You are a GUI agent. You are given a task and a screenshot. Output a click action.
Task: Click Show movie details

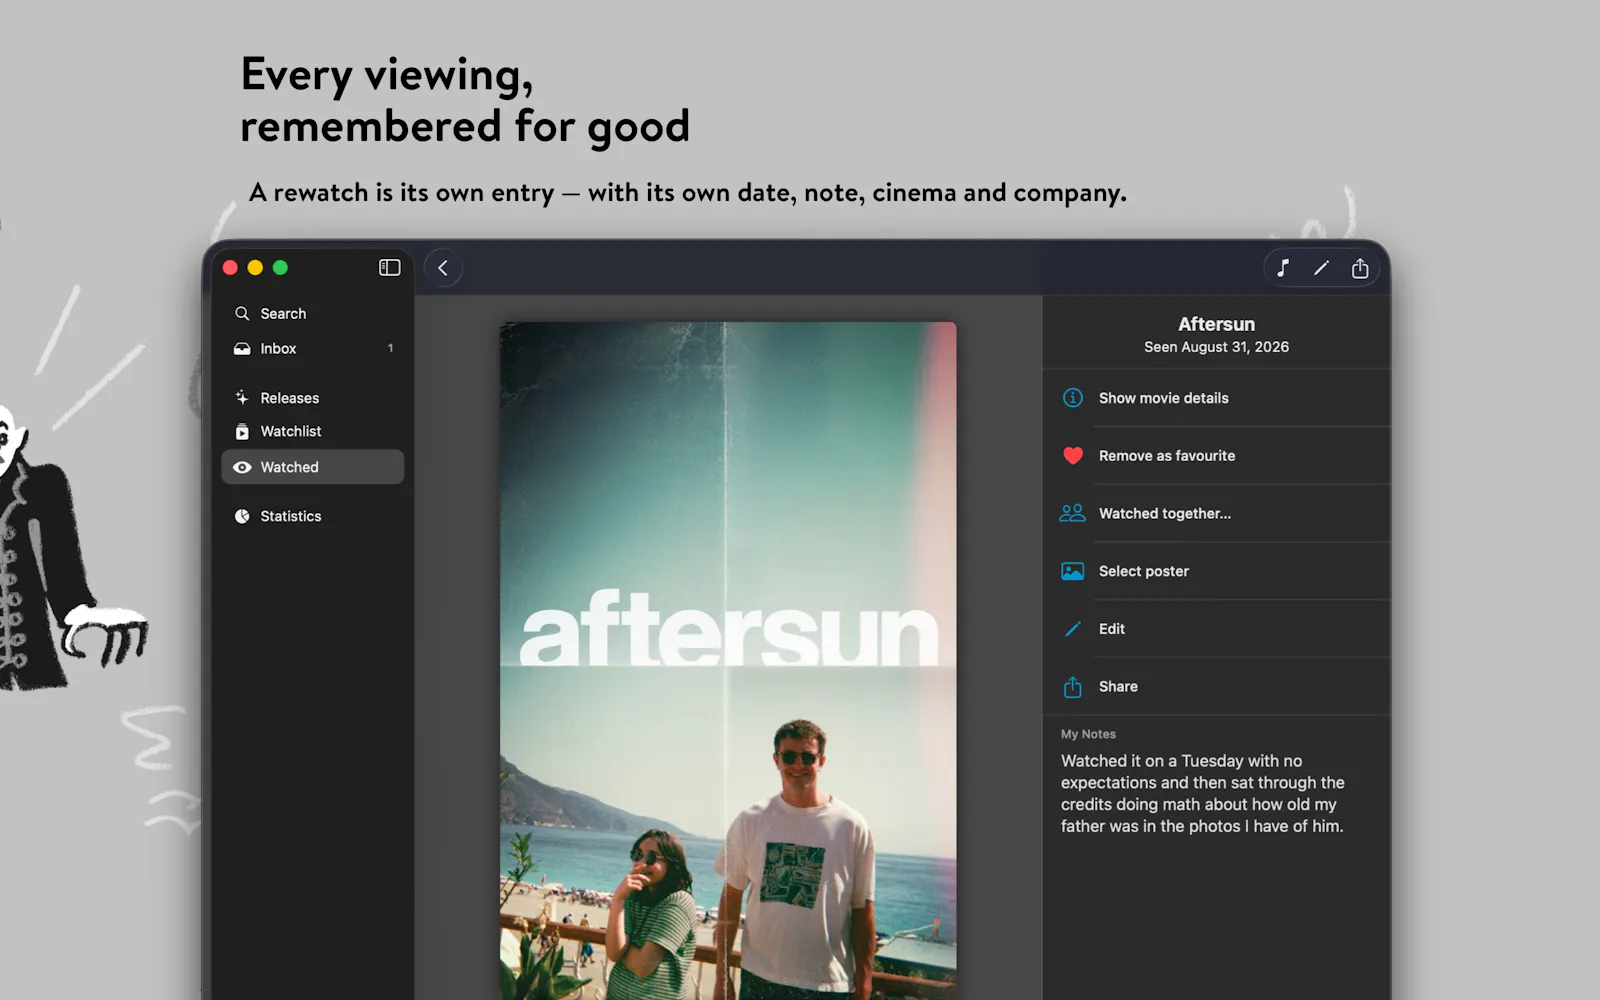point(1217,398)
